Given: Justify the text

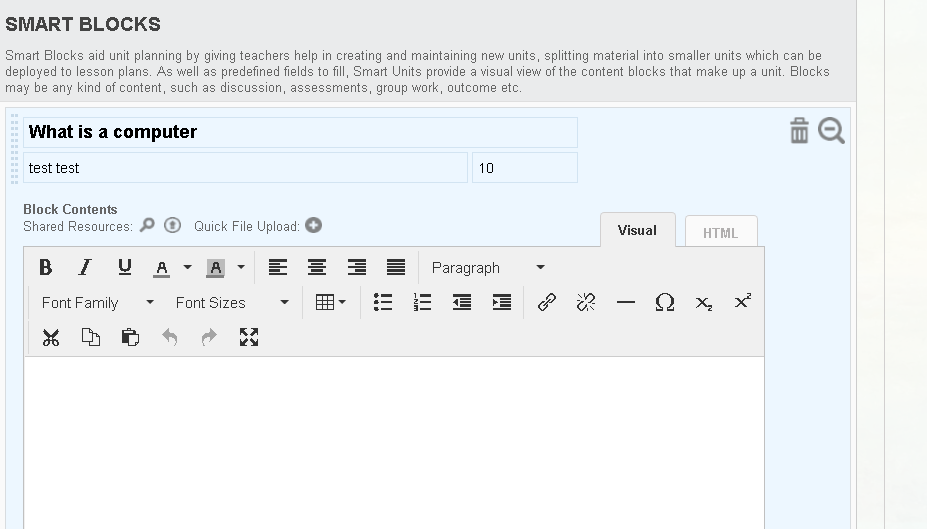Looking at the screenshot, I should coord(396,268).
